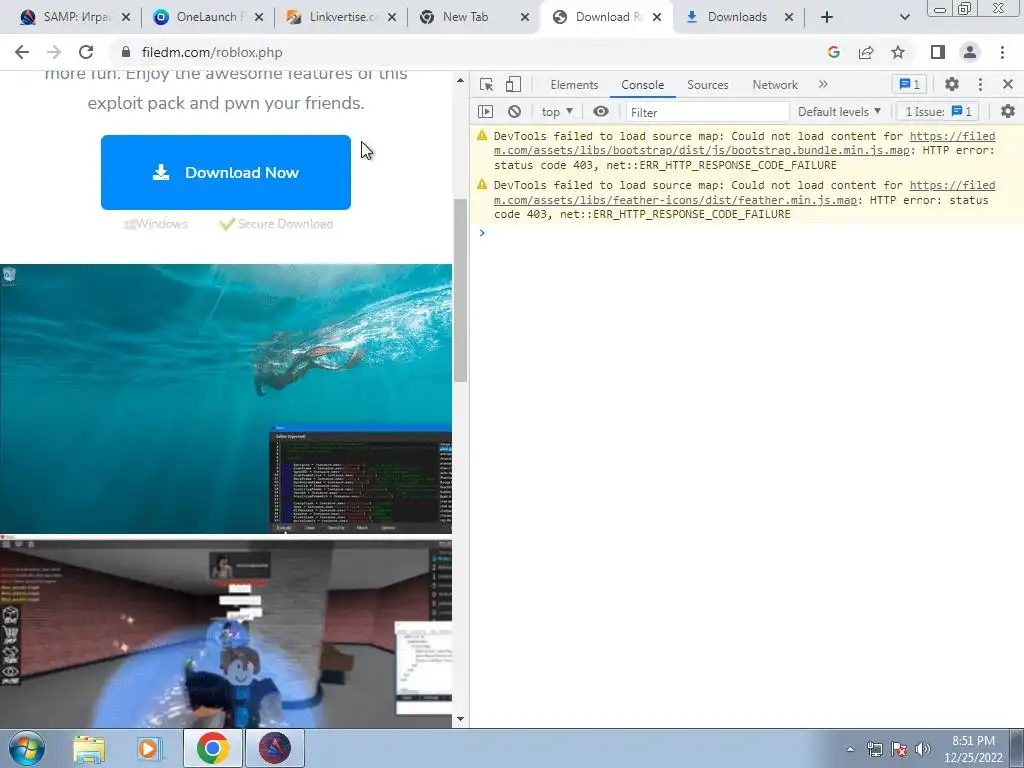Open Windows Explorer from the taskbar
The image size is (1024, 768).
click(x=89, y=748)
